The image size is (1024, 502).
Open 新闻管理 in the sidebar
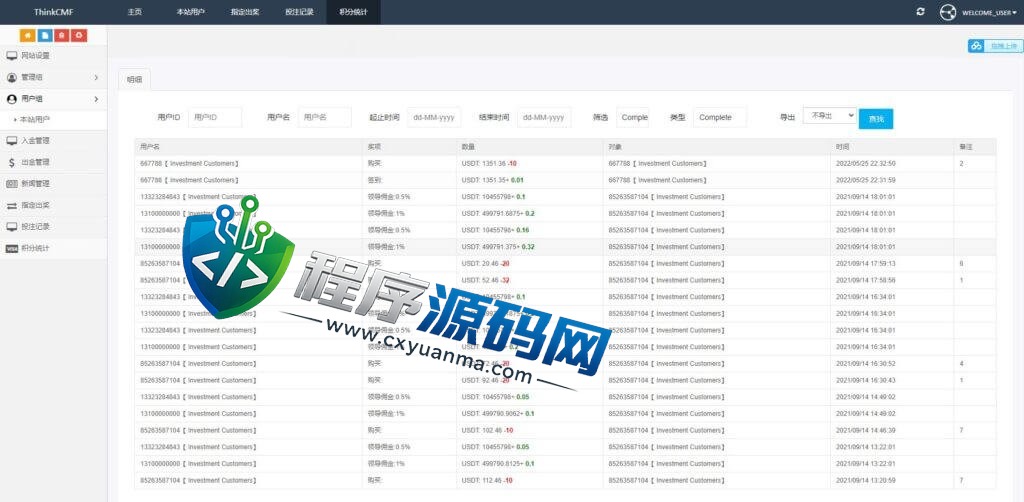[x=54, y=183]
